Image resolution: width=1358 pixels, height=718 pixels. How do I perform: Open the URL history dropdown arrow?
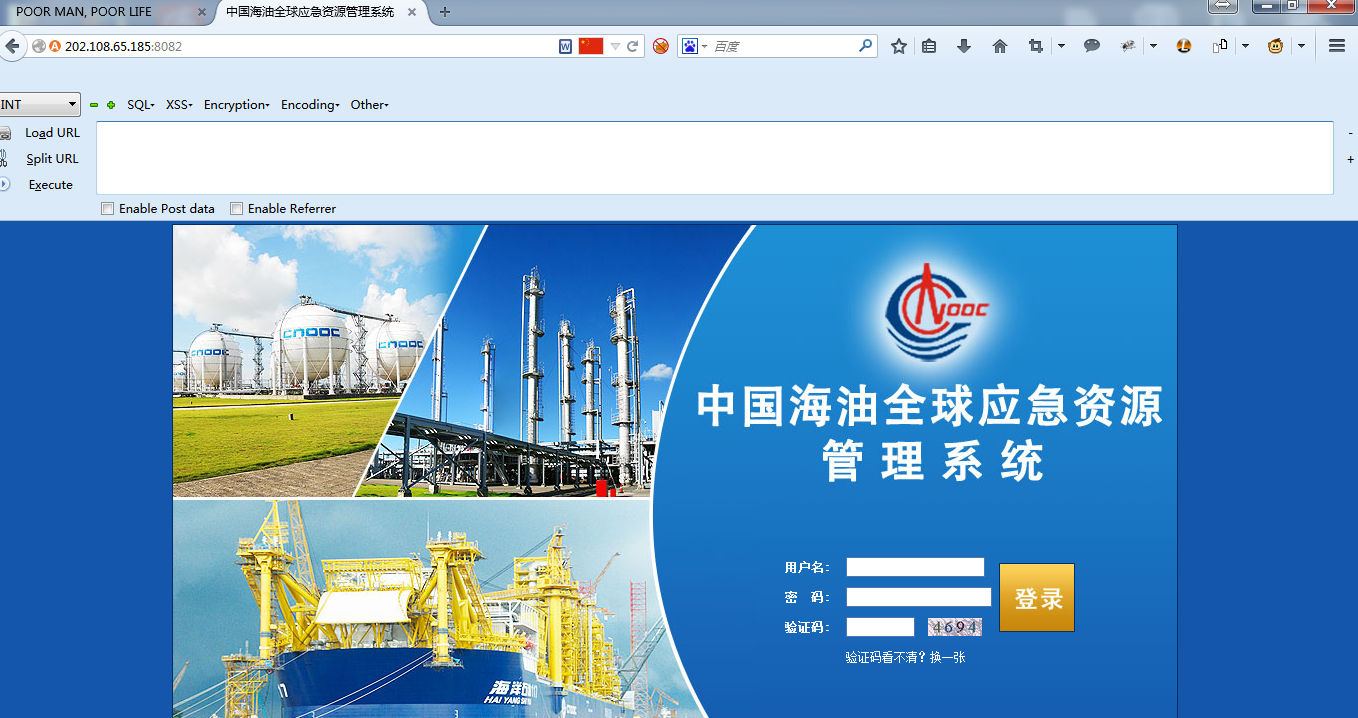point(615,46)
